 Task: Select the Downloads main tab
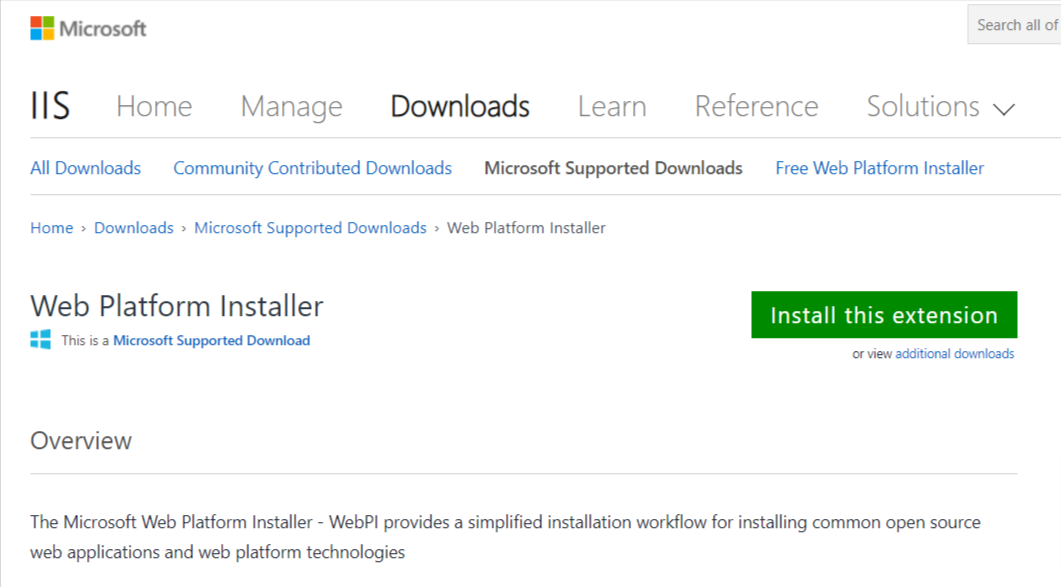[x=460, y=106]
